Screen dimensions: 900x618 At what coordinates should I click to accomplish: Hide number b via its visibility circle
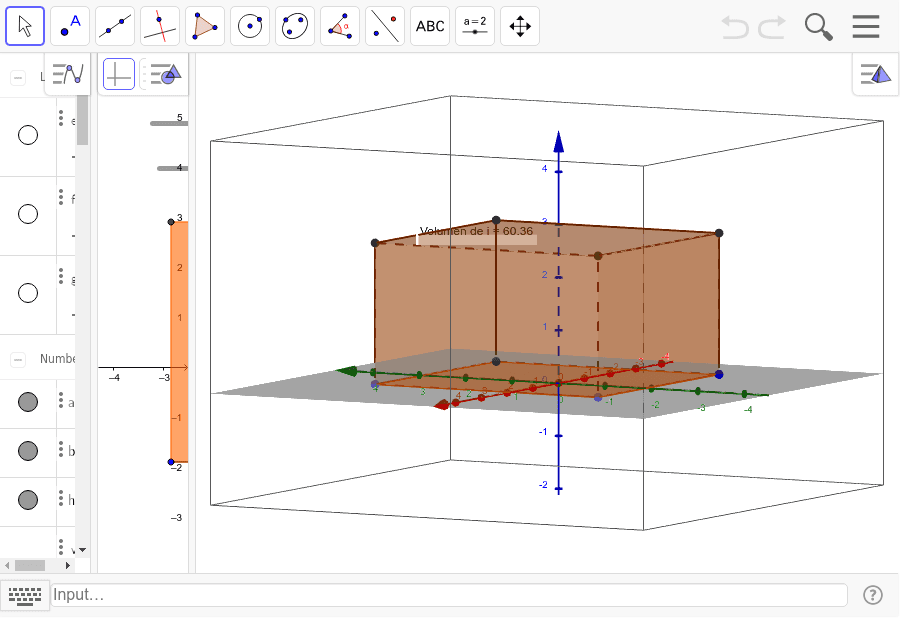point(28,451)
